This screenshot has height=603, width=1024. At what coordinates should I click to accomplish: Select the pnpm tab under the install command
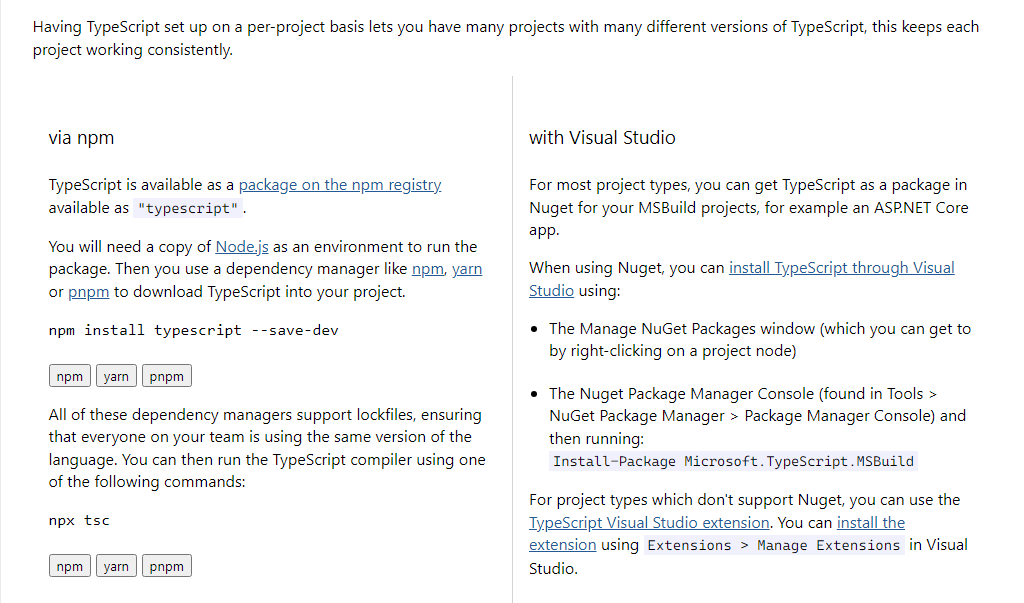point(166,375)
